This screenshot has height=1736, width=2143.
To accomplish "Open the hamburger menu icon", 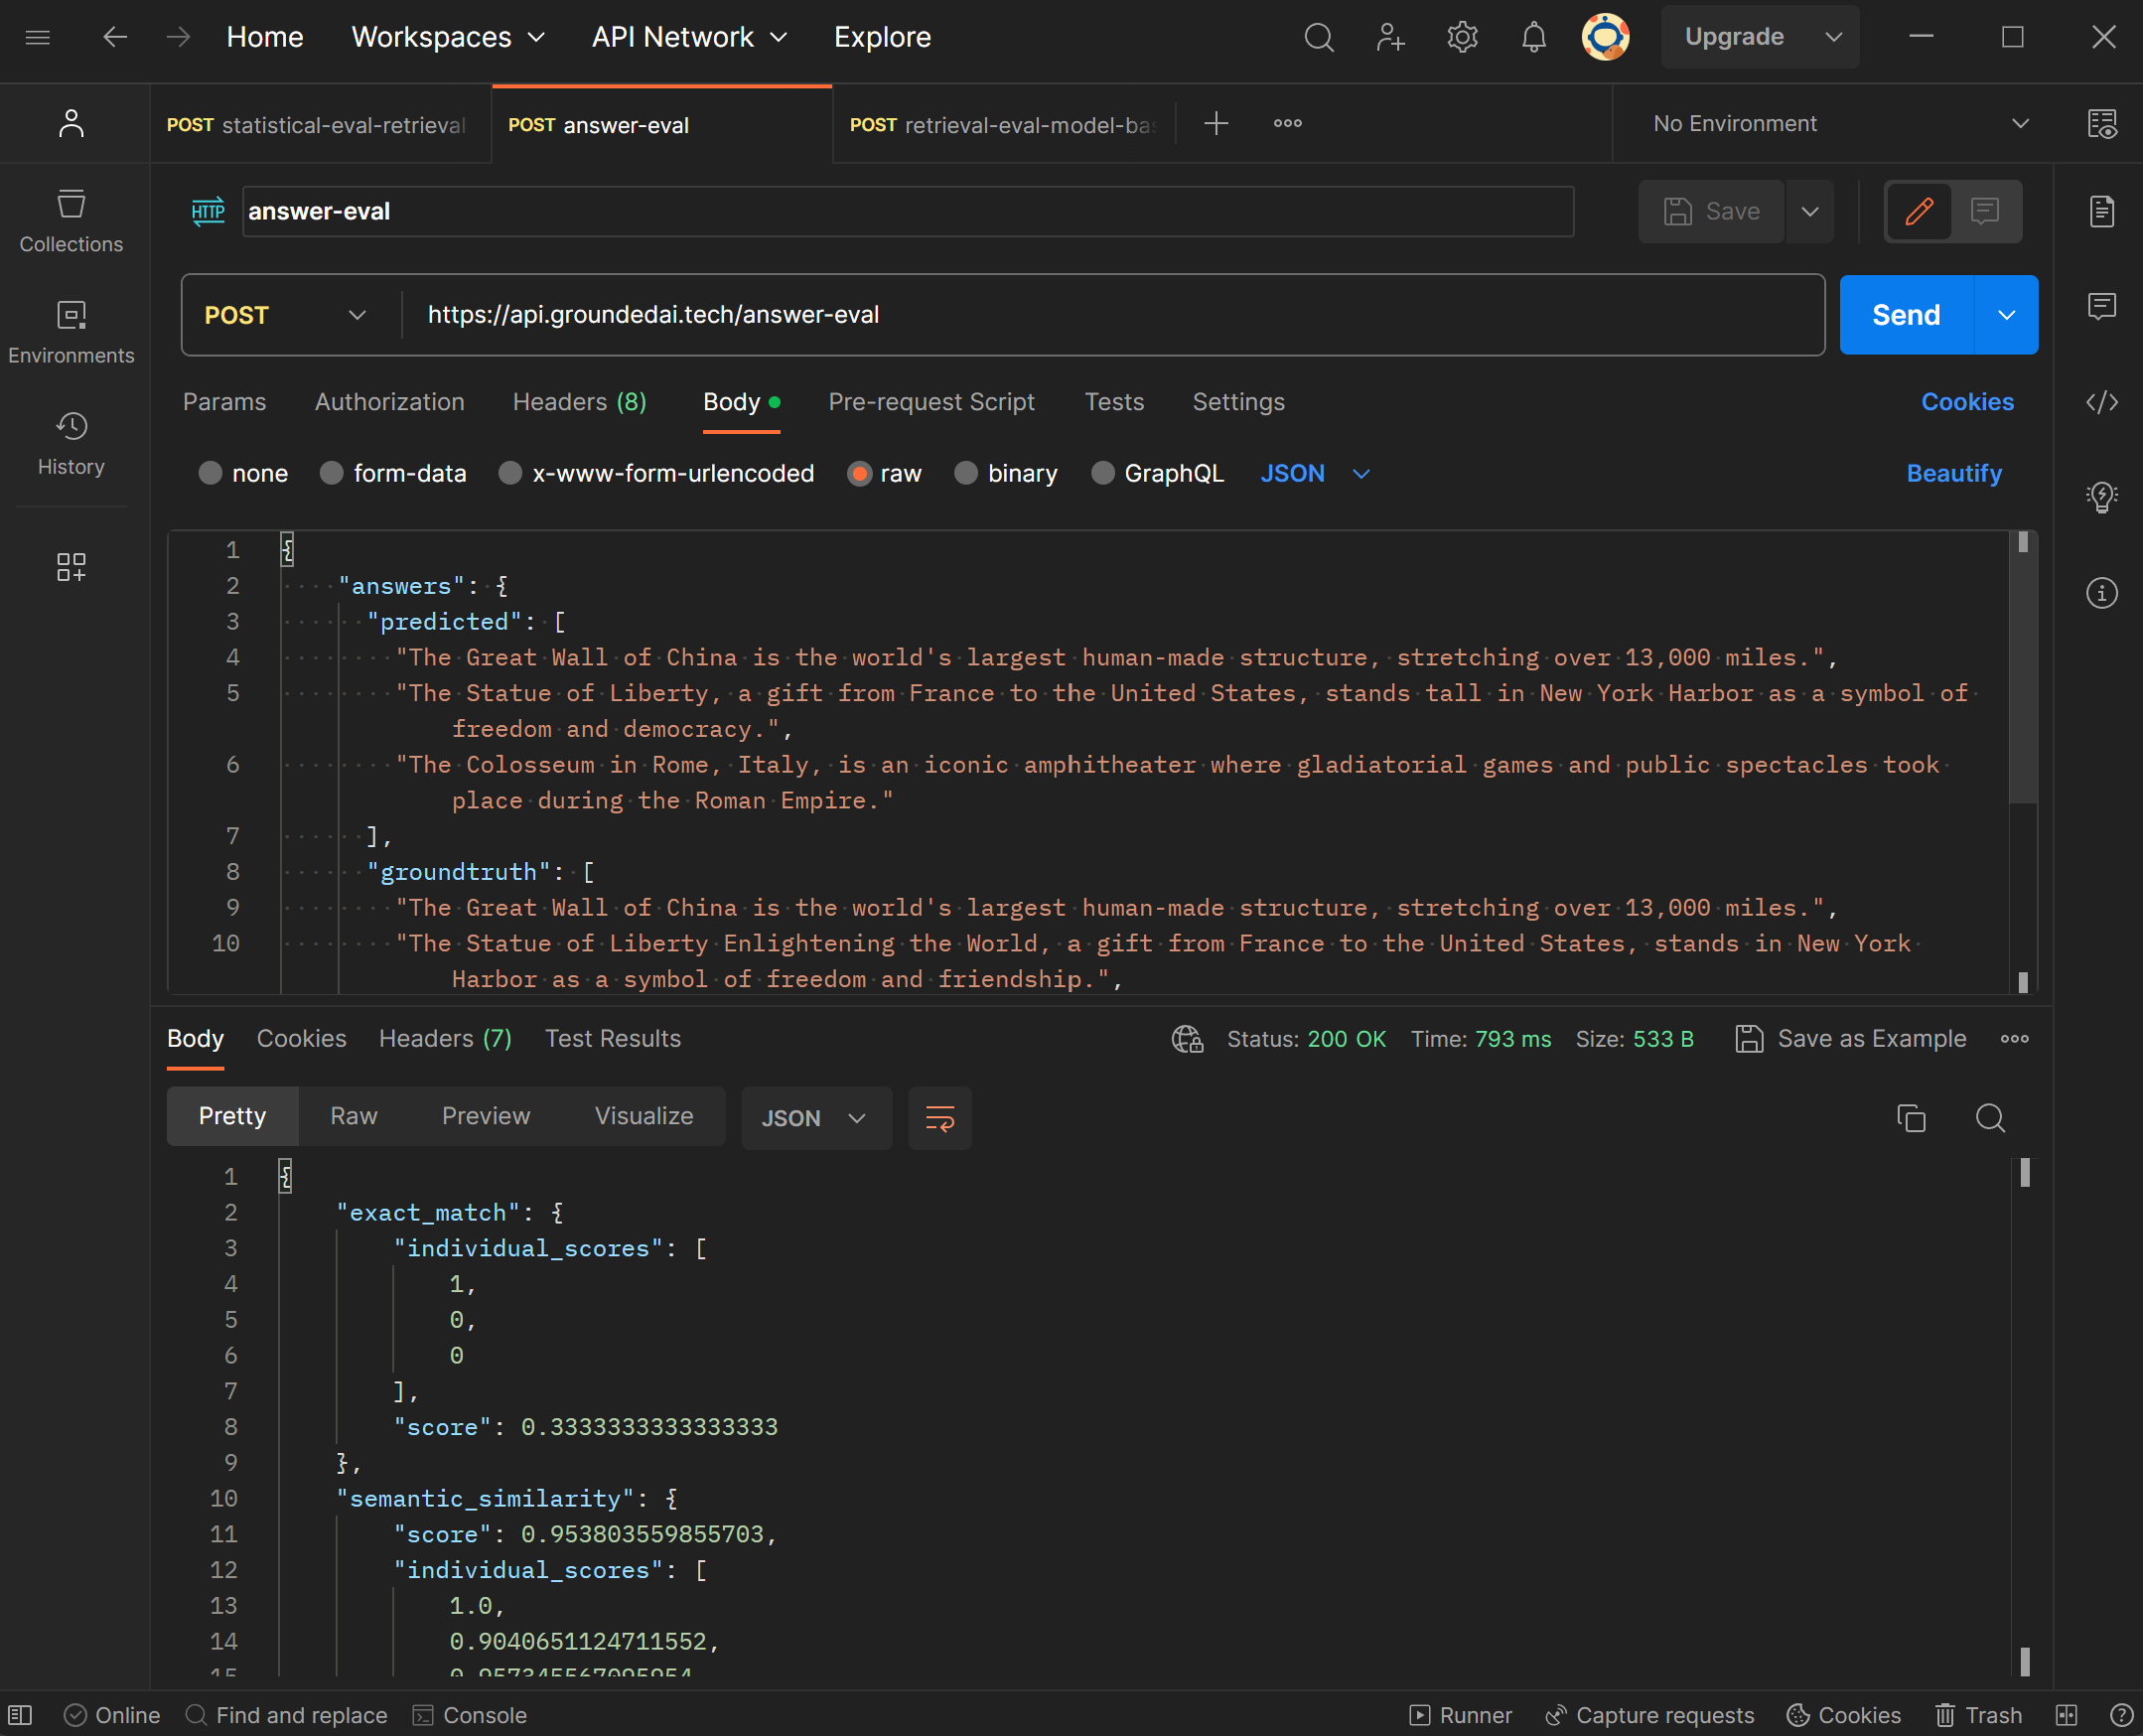I will 38,37.
